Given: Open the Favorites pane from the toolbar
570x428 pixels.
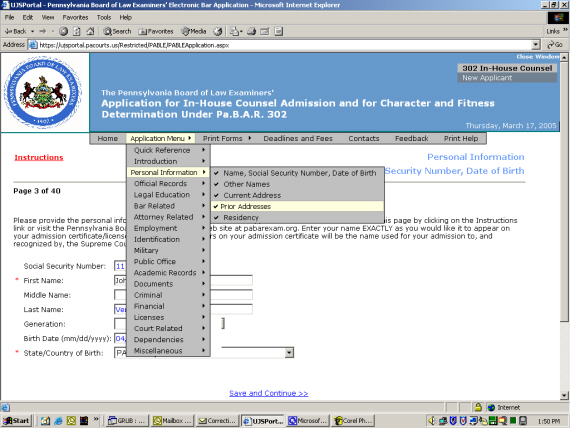Looking at the screenshot, I should [156, 31].
